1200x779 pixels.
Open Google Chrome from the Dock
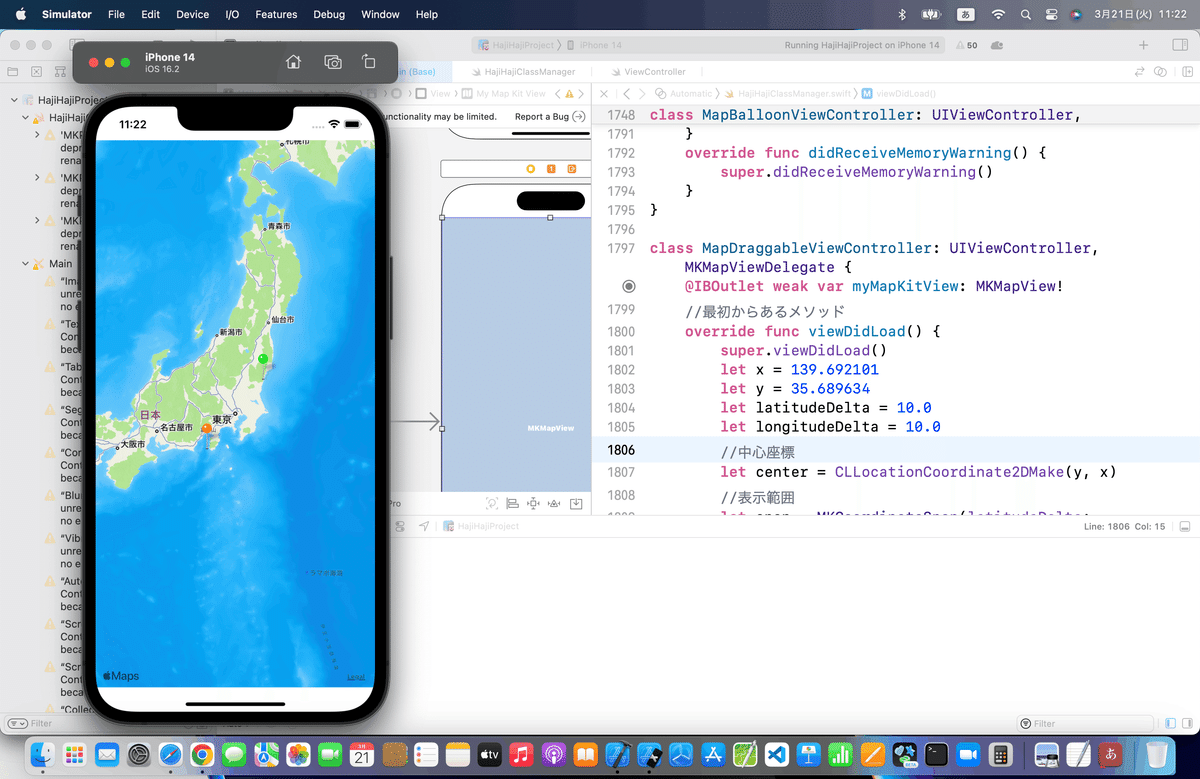click(201, 753)
